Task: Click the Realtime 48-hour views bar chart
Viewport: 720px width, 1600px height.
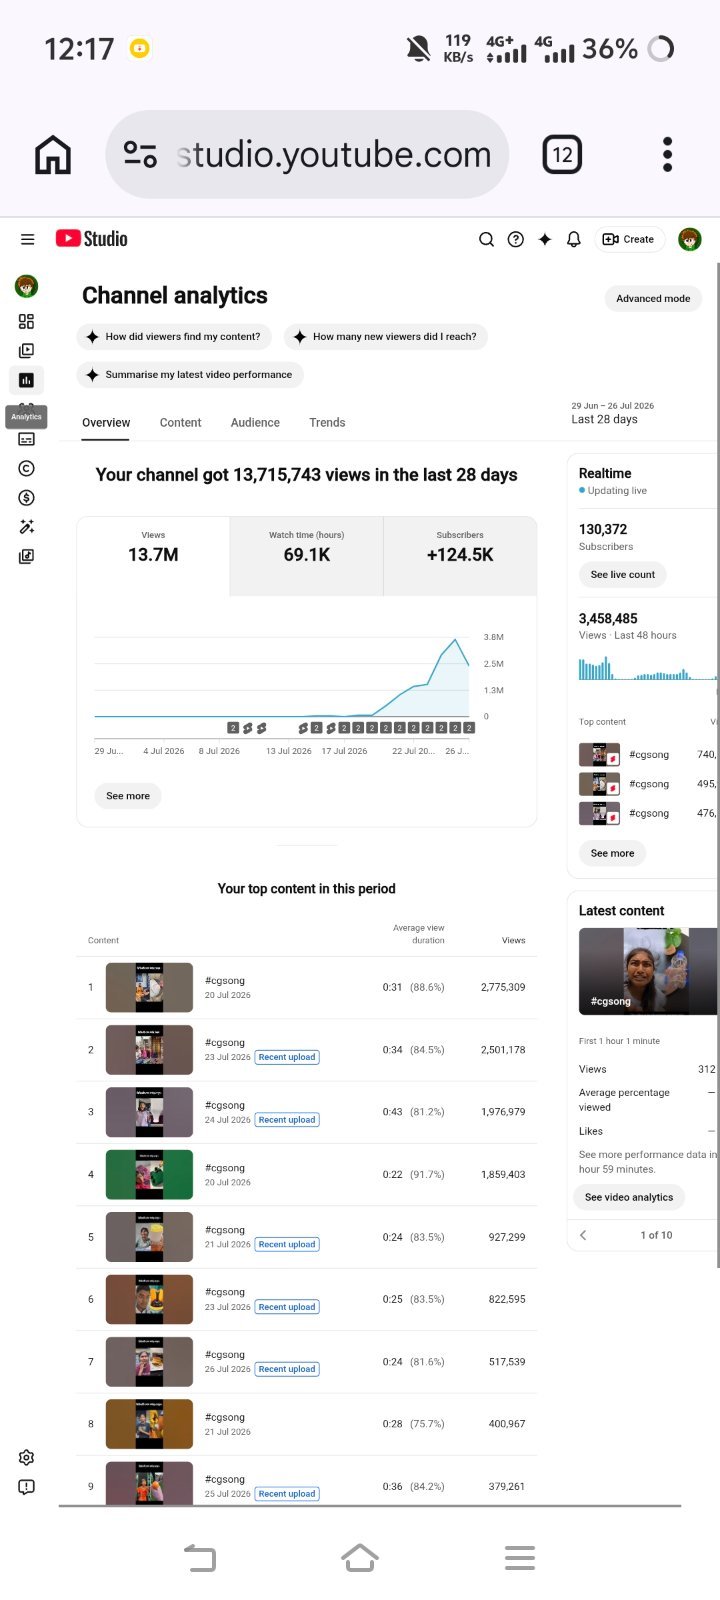Action: click(x=648, y=668)
